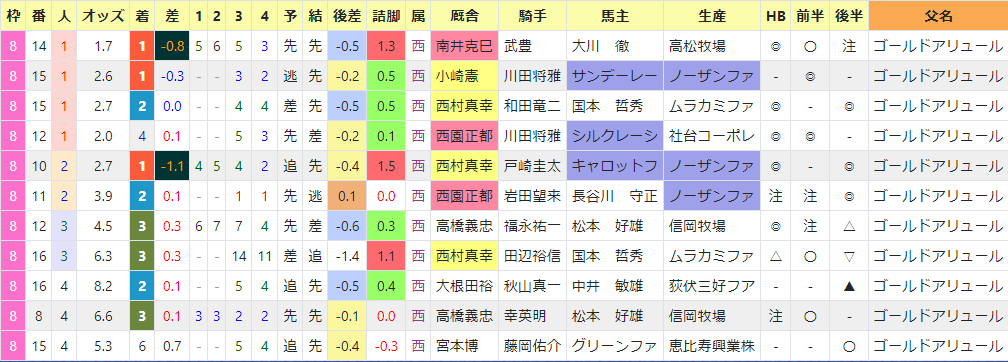Click owner シルクレーシ cell
This screenshot has height=362, width=1008.
tap(615, 136)
